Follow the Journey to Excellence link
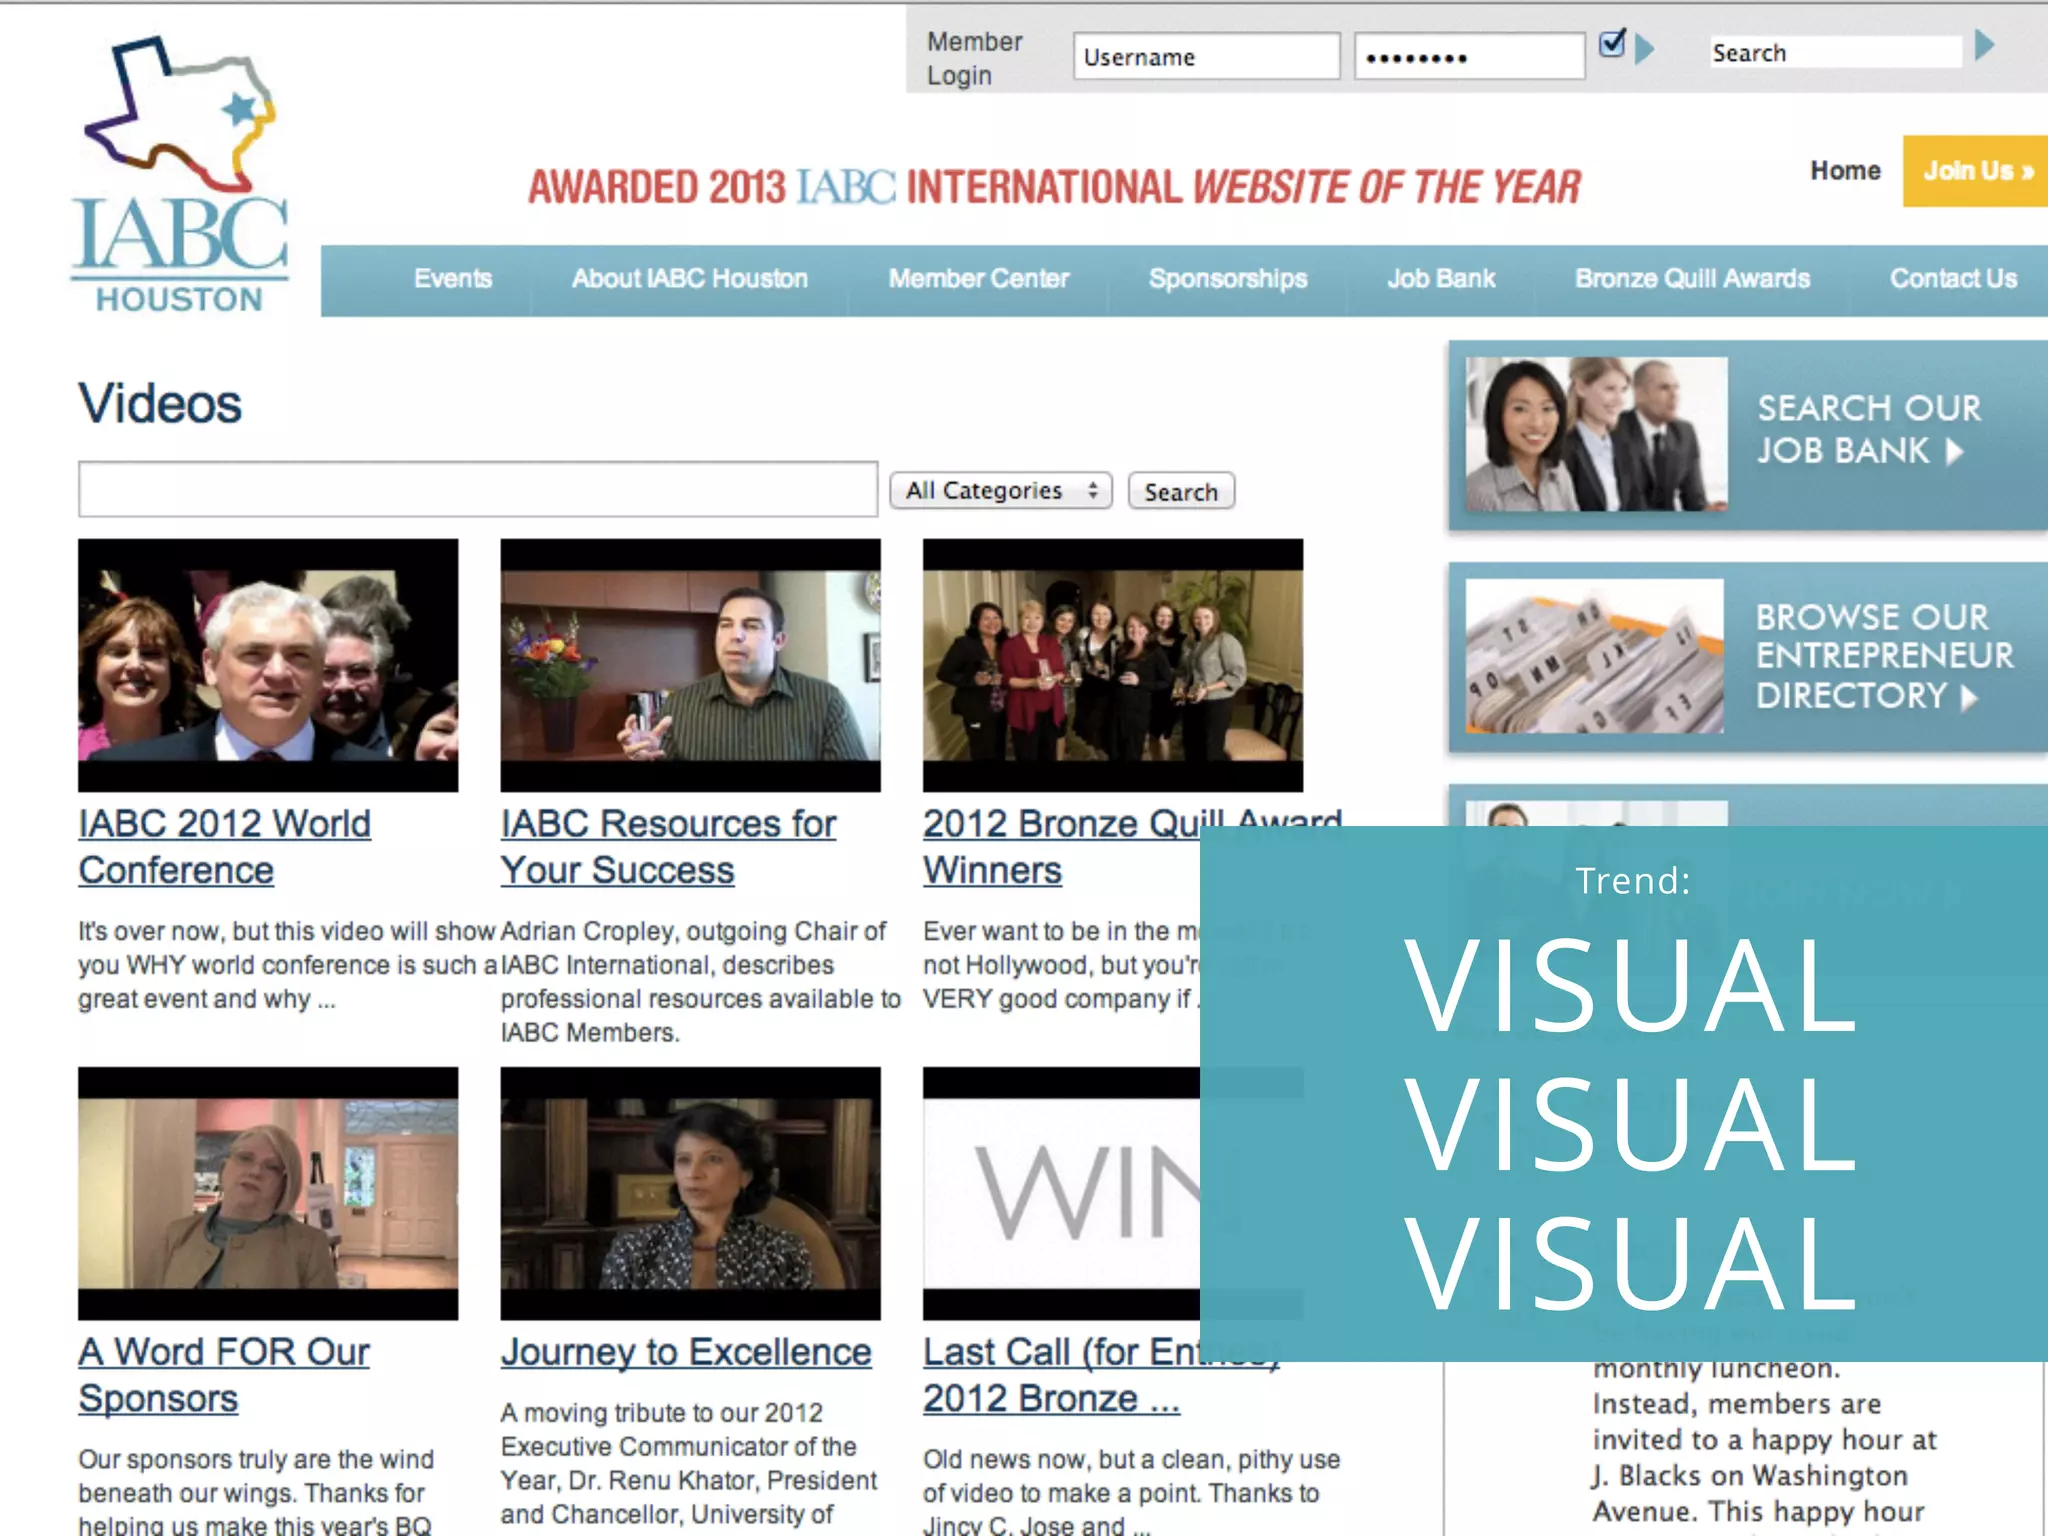2048x1536 pixels. point(686,1352)
